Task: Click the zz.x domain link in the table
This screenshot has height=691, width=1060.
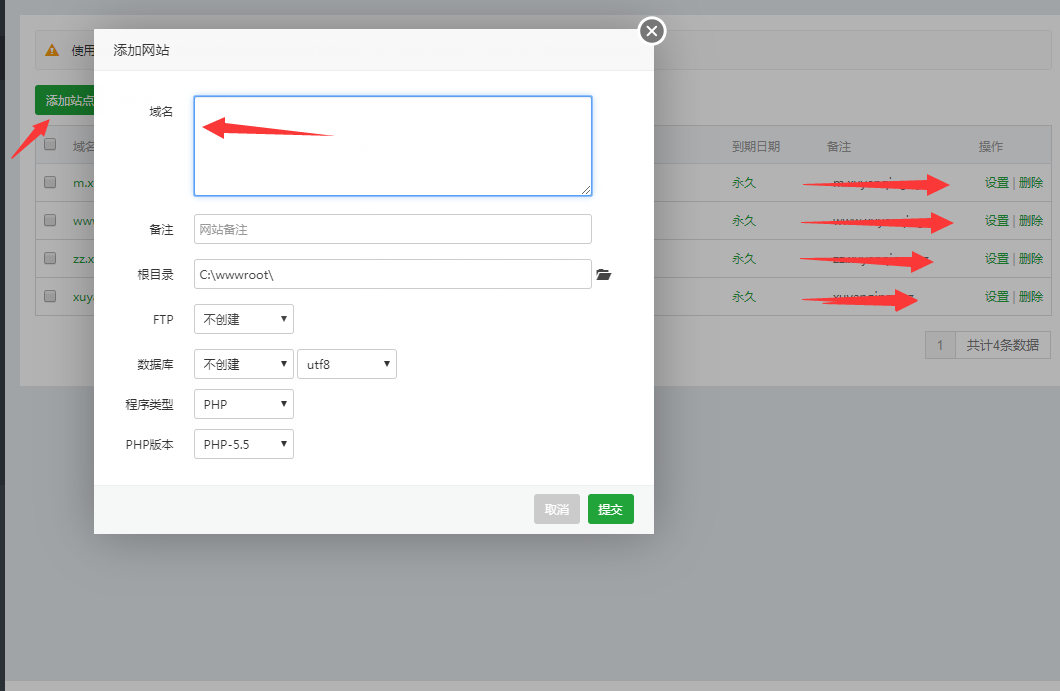Action: point(83,259)
